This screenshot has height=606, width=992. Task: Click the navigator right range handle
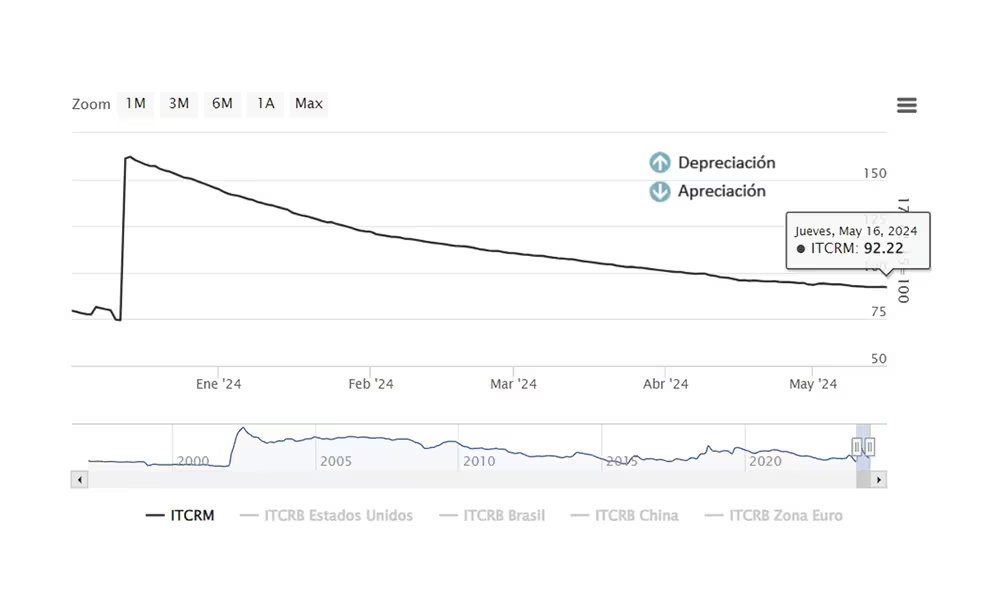coord(870,446)
